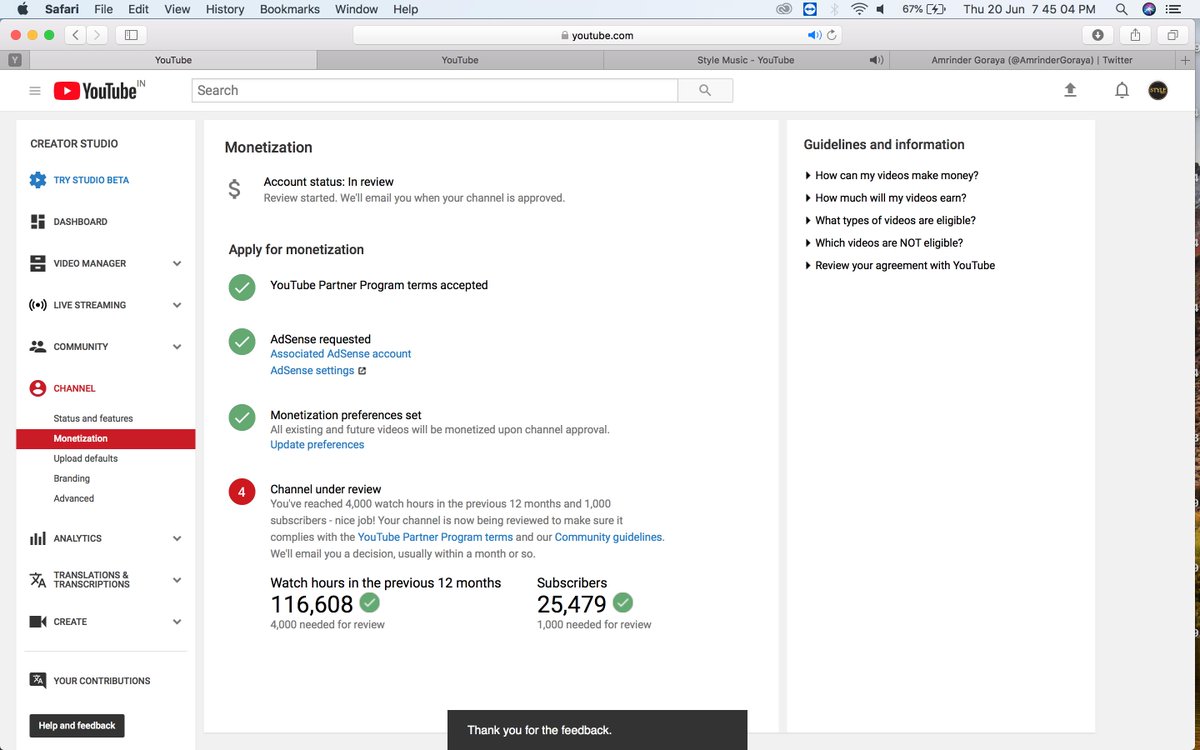This screenshot has height=750, width=1200.
Task: Expand Translations & Transcriptions chevron
Action: 177,580
